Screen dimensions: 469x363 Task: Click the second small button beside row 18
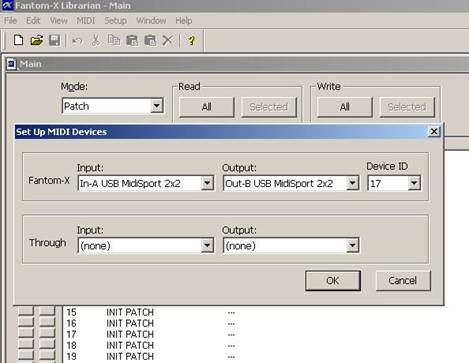tap(47, 344)
